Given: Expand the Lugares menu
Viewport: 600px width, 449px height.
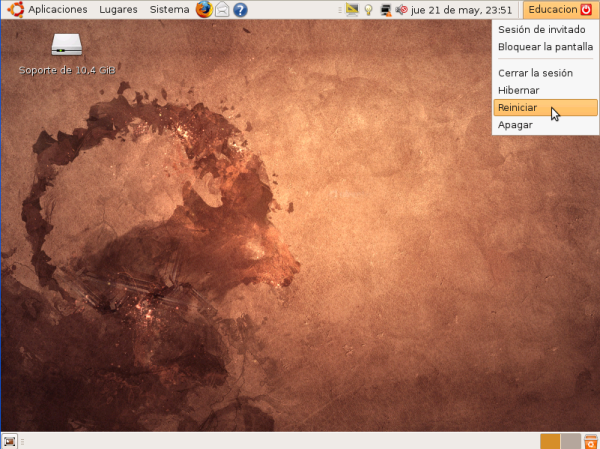Looking at the screenshot, I should coord(119,10).
